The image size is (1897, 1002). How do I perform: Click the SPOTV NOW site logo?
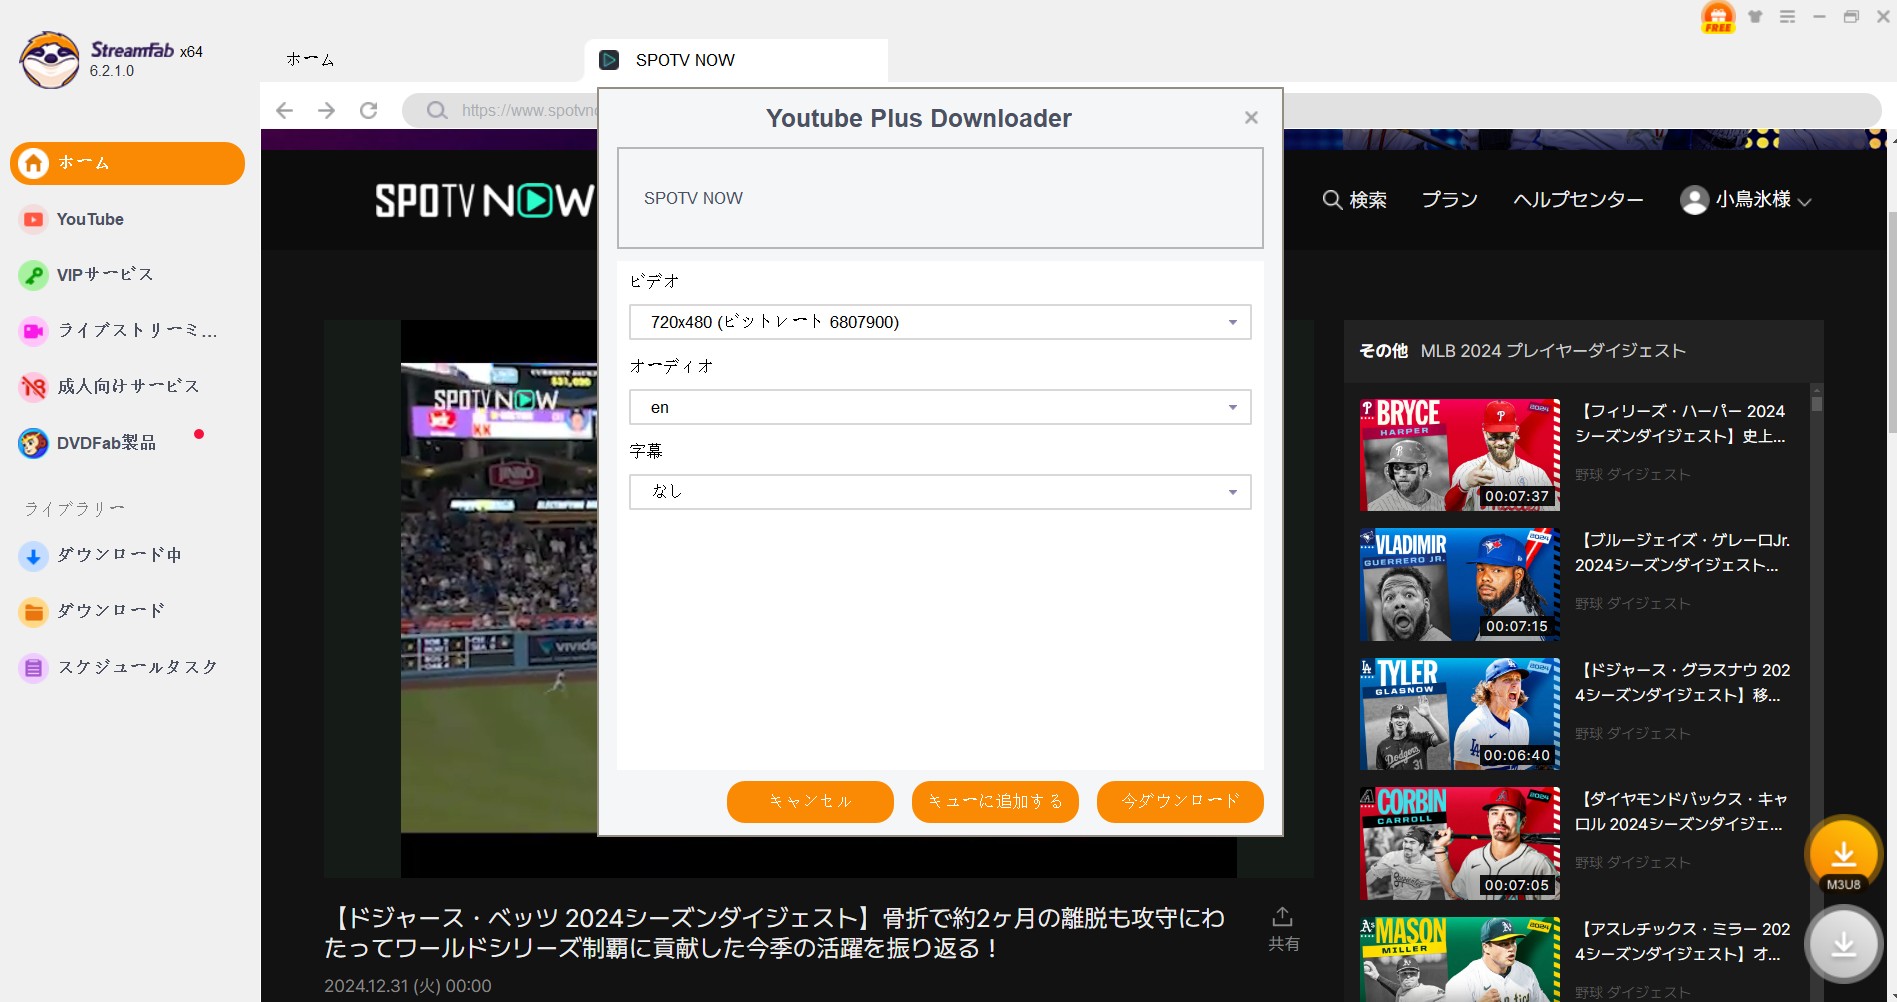[484, 200]
